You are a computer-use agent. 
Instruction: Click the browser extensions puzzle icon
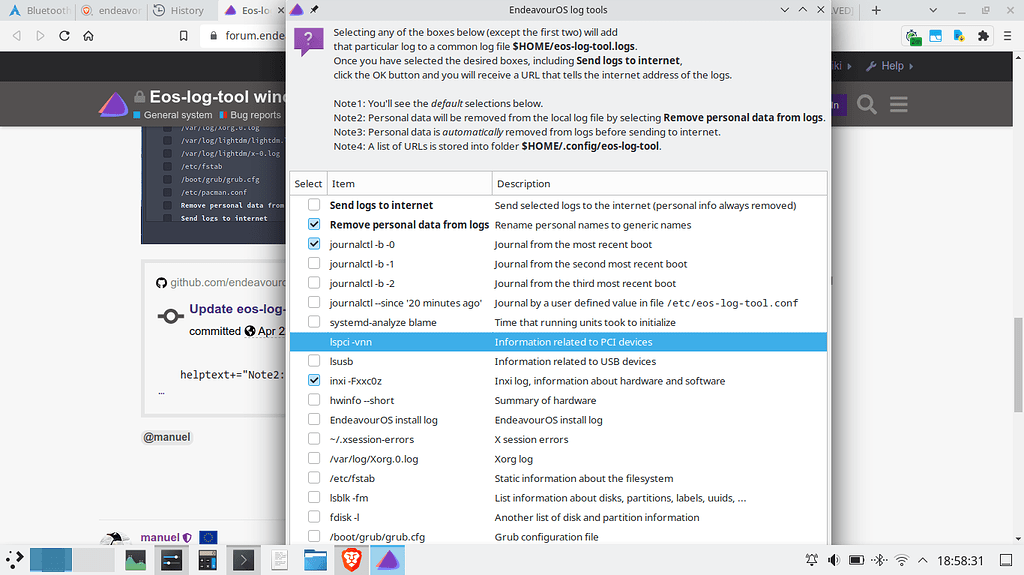tap(983, 36)
